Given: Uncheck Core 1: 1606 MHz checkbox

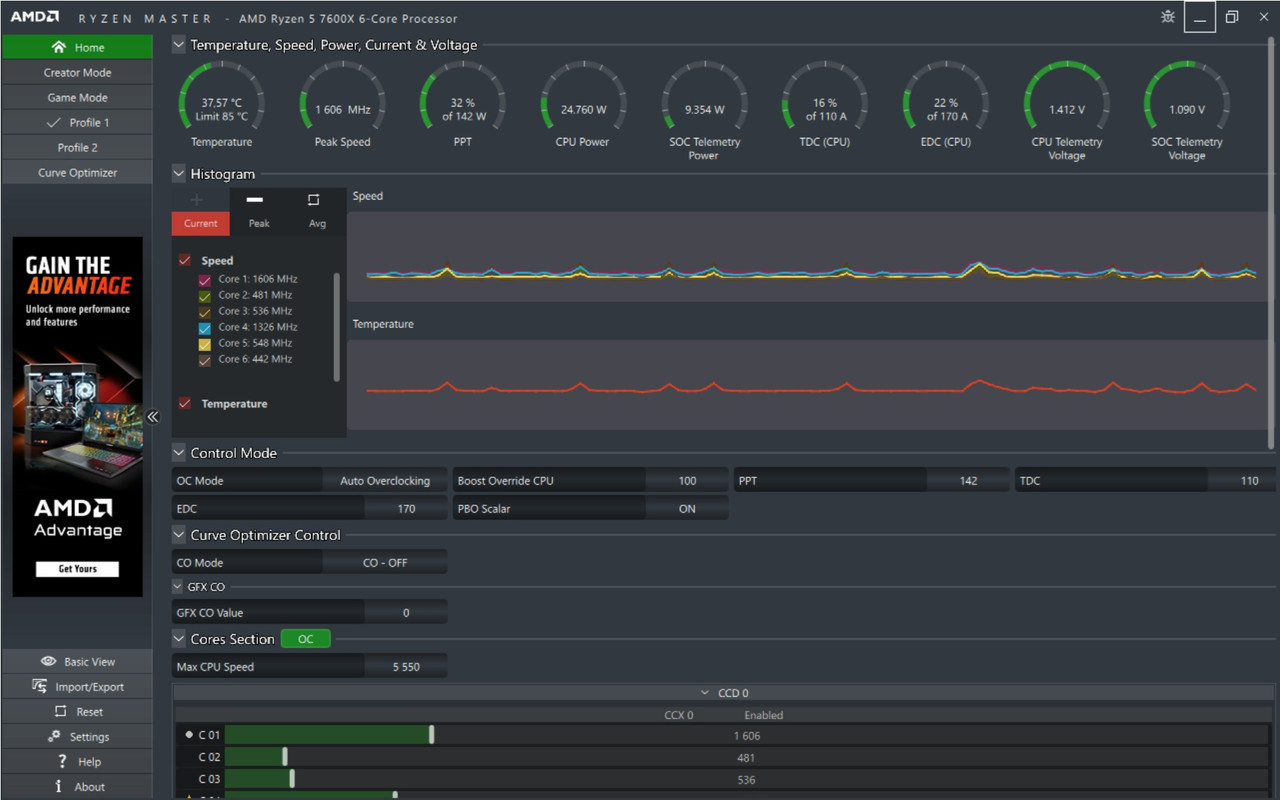Looking at the screenshot, I should 205,280.
